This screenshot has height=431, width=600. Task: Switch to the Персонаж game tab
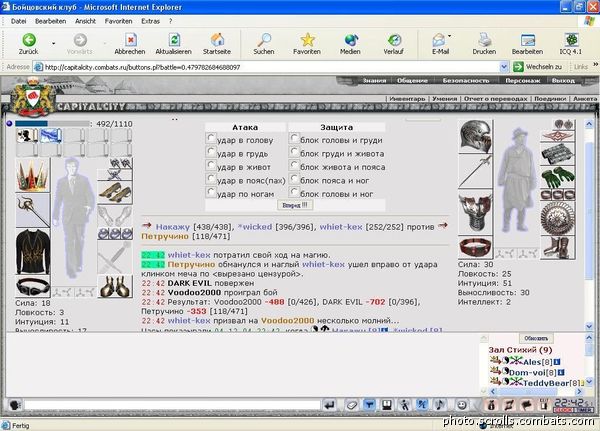(x=523, y=80)
